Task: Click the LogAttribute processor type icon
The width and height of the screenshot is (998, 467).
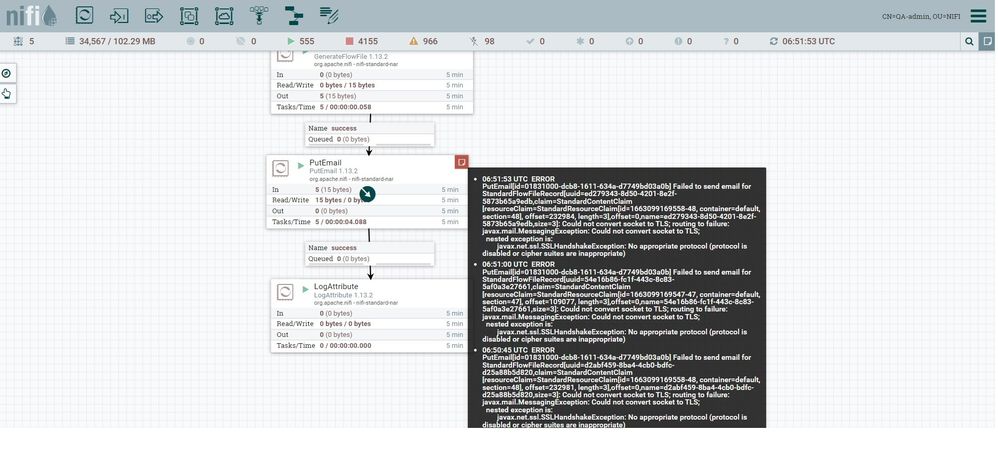Action: [285, 292]
